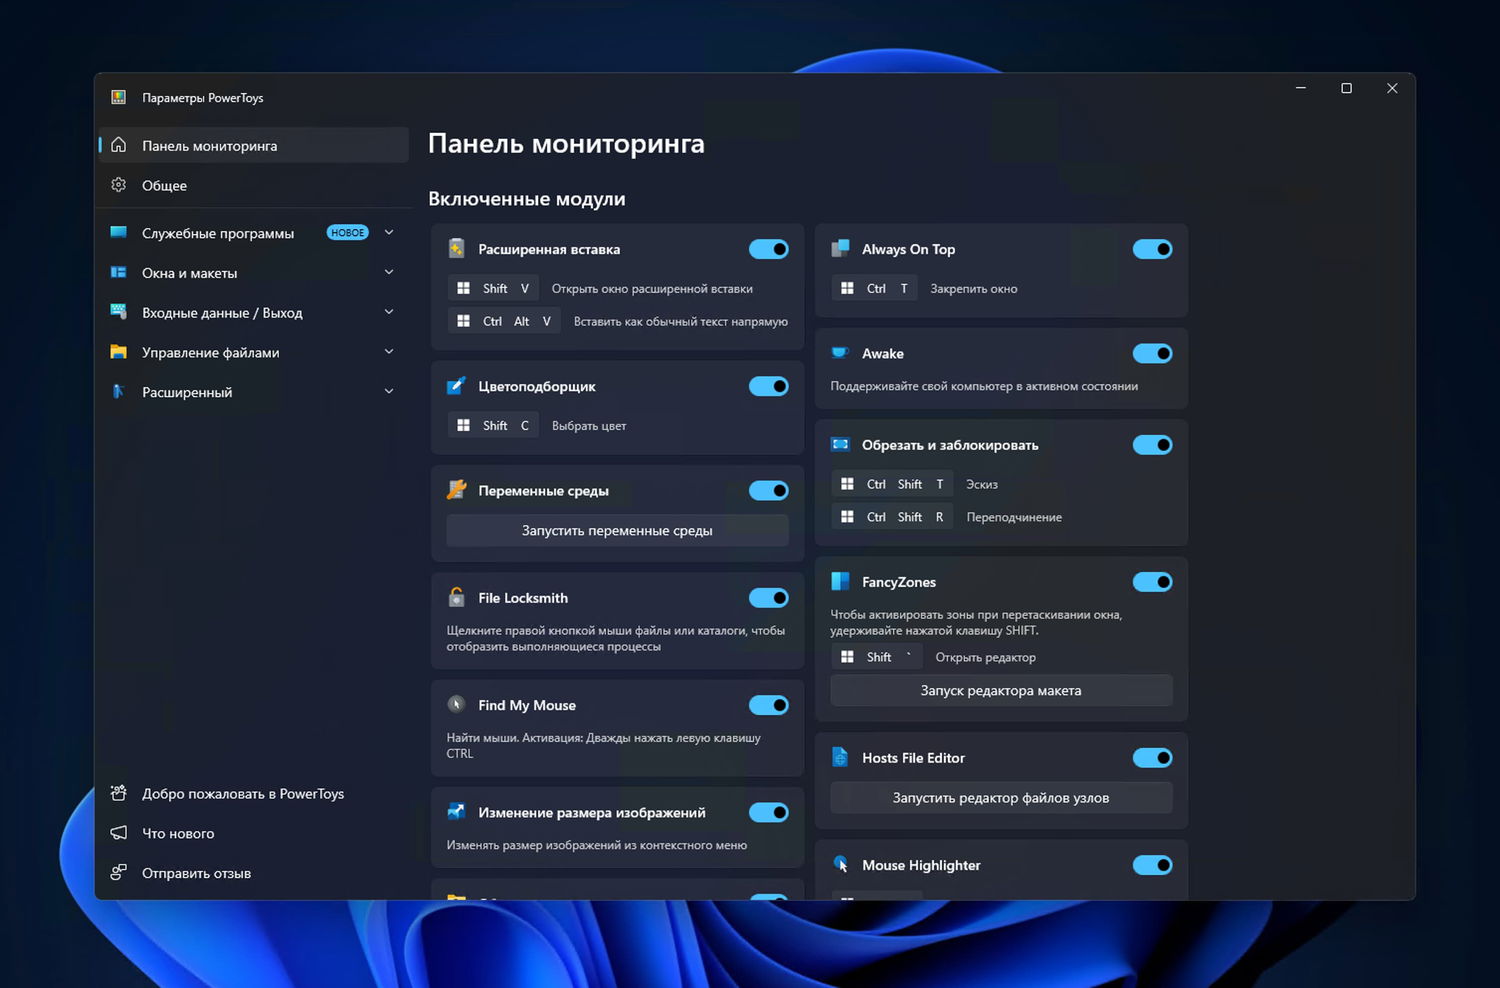Open the Панель мониторинга page
1500x988 pixels.
(254, 145)
